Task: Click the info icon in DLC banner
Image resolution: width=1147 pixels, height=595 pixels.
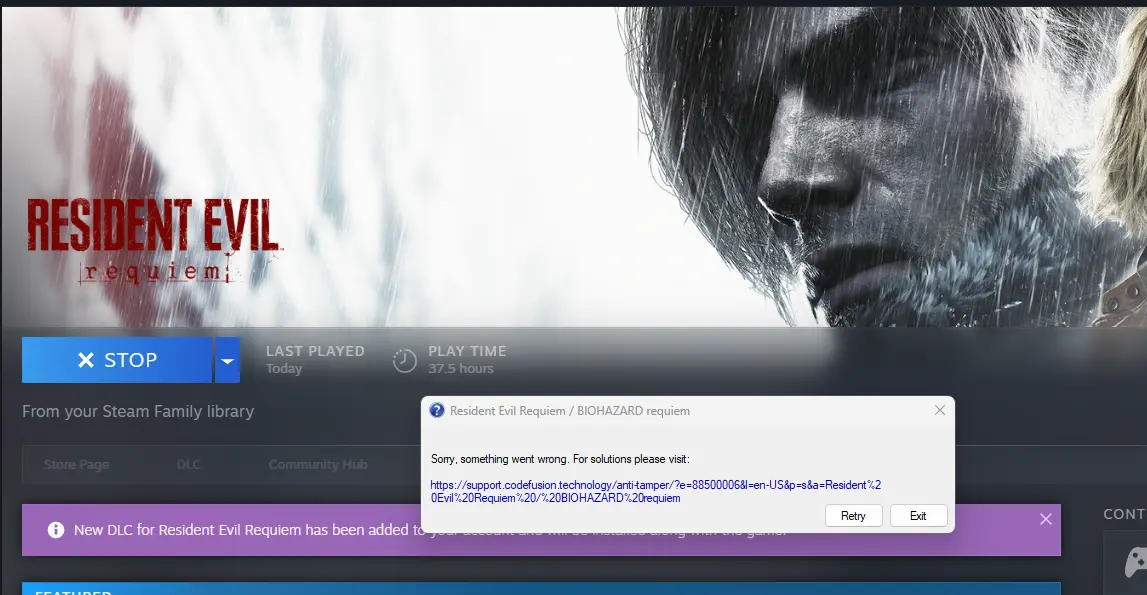Action: [56, 530]
